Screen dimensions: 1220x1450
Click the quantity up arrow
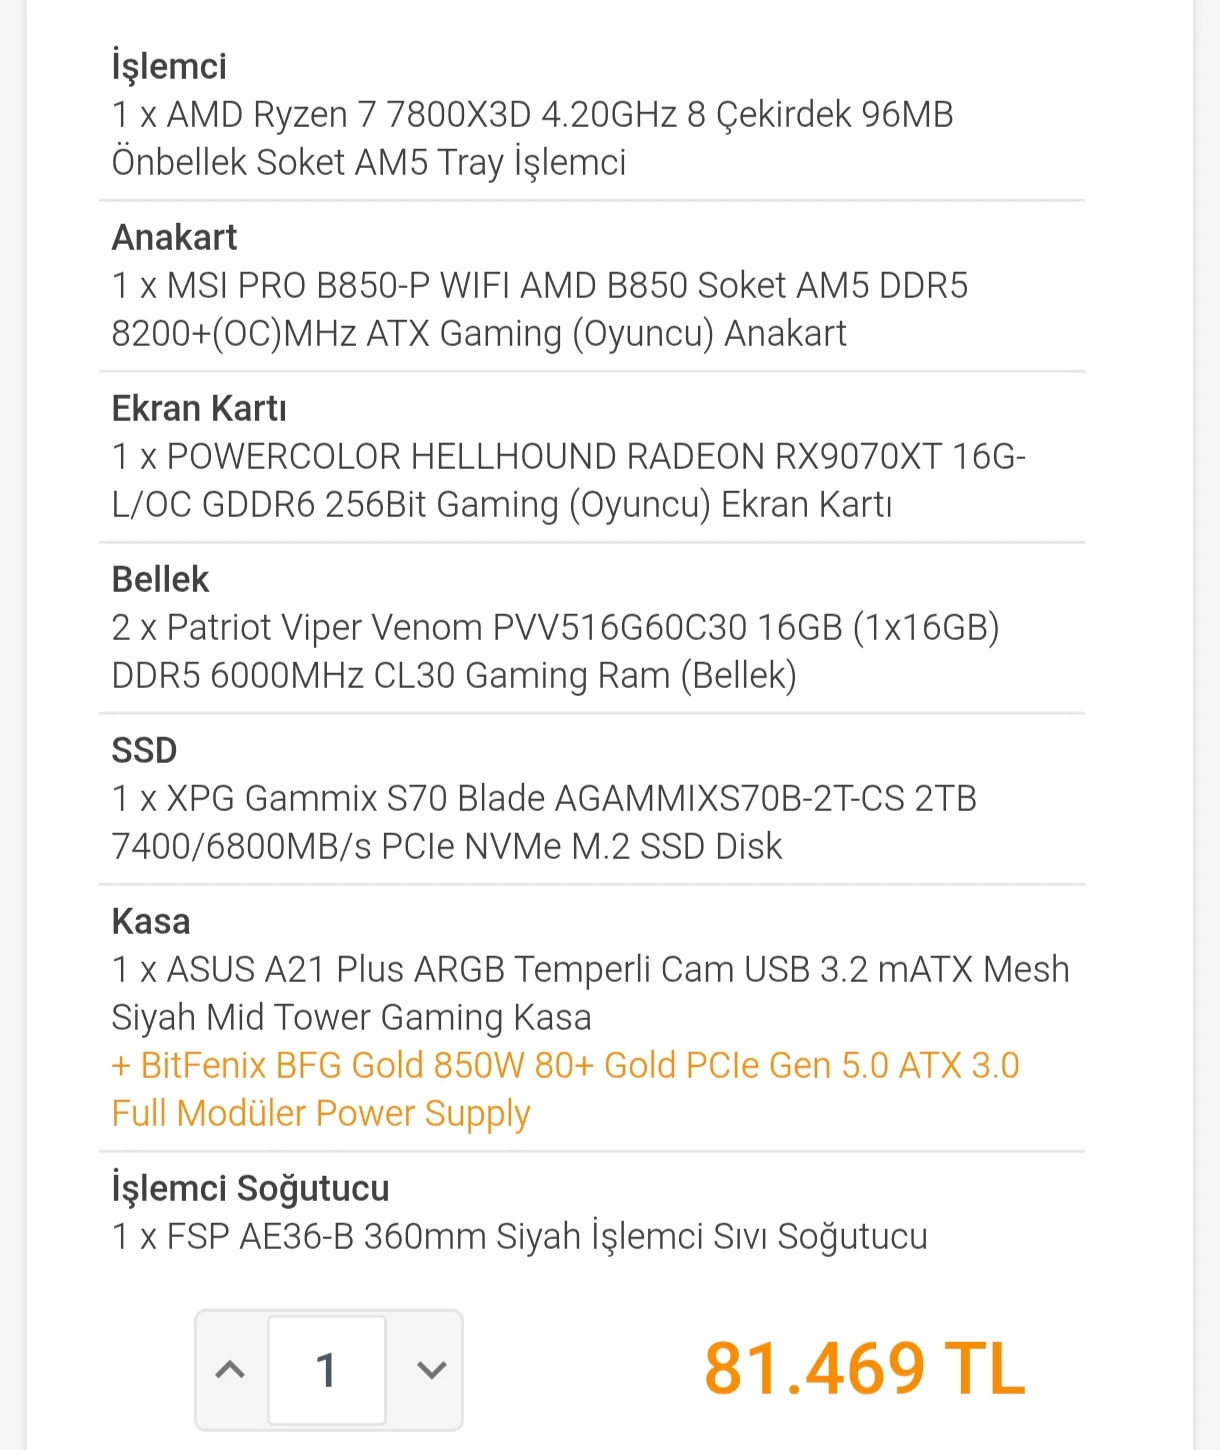[x=231, y=1369]
